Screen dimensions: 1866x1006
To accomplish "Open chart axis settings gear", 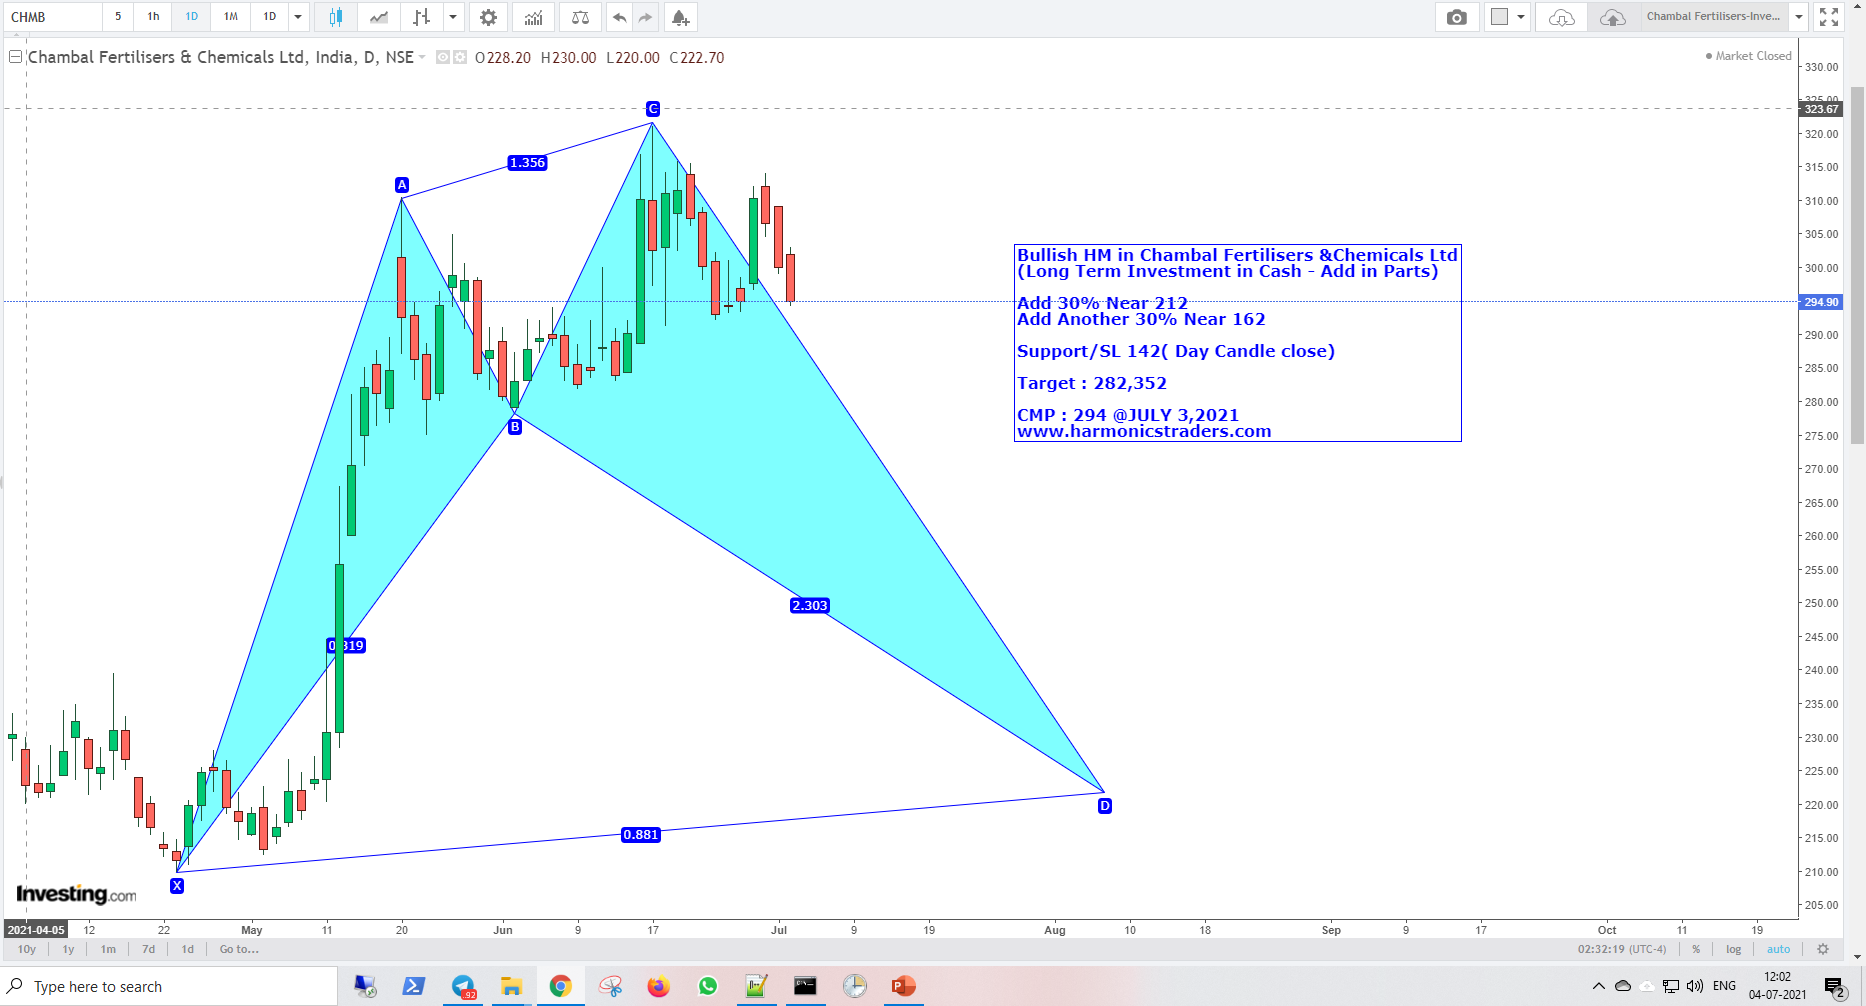I will point(1823,949).
